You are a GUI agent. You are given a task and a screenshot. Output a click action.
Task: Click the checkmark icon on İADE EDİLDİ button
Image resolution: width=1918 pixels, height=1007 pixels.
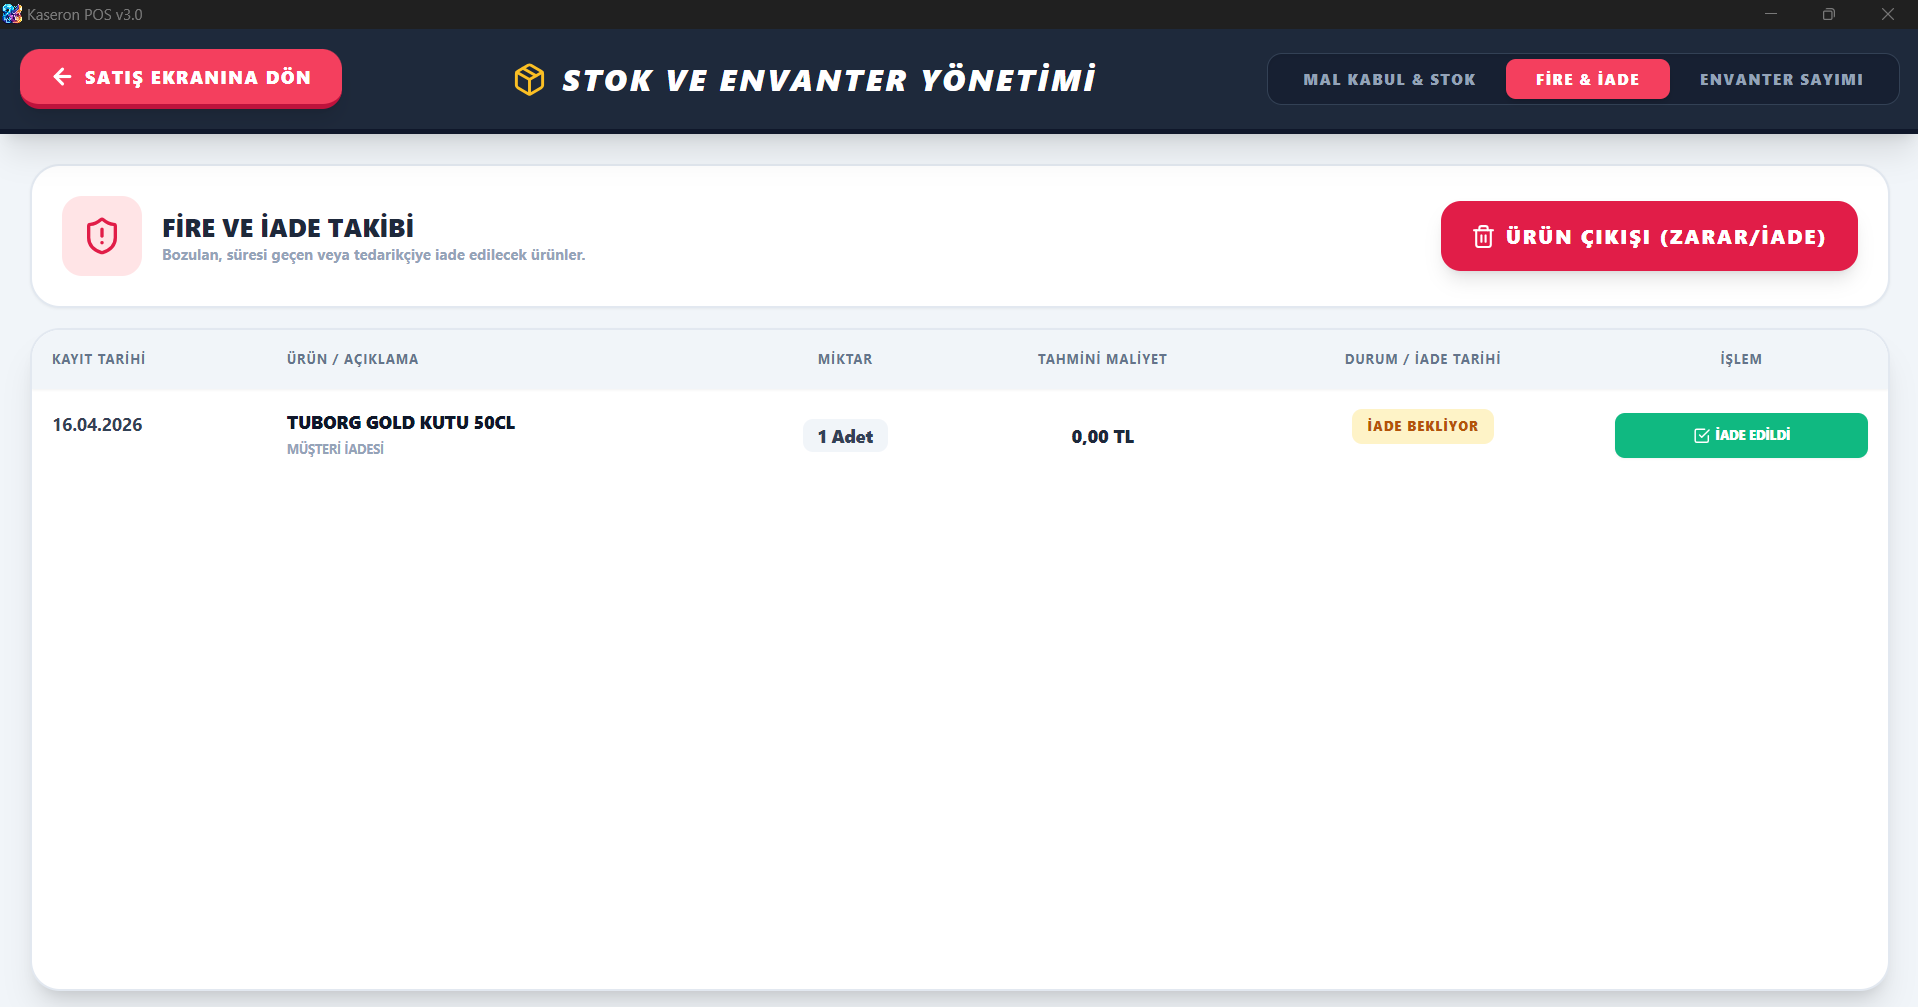[1701, 436]
